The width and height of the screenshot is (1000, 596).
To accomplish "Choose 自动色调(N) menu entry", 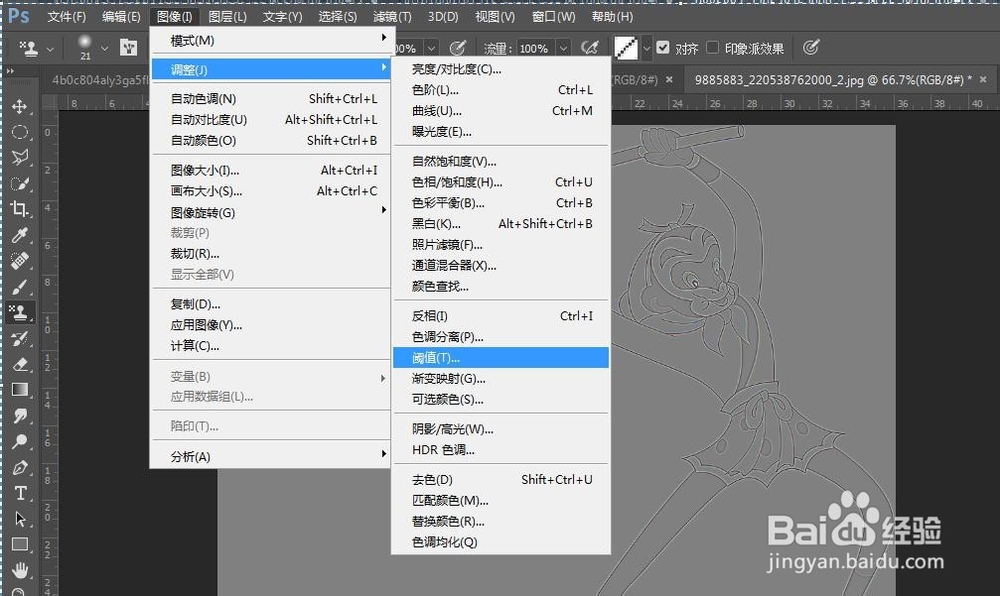I will tap(270, 99).
